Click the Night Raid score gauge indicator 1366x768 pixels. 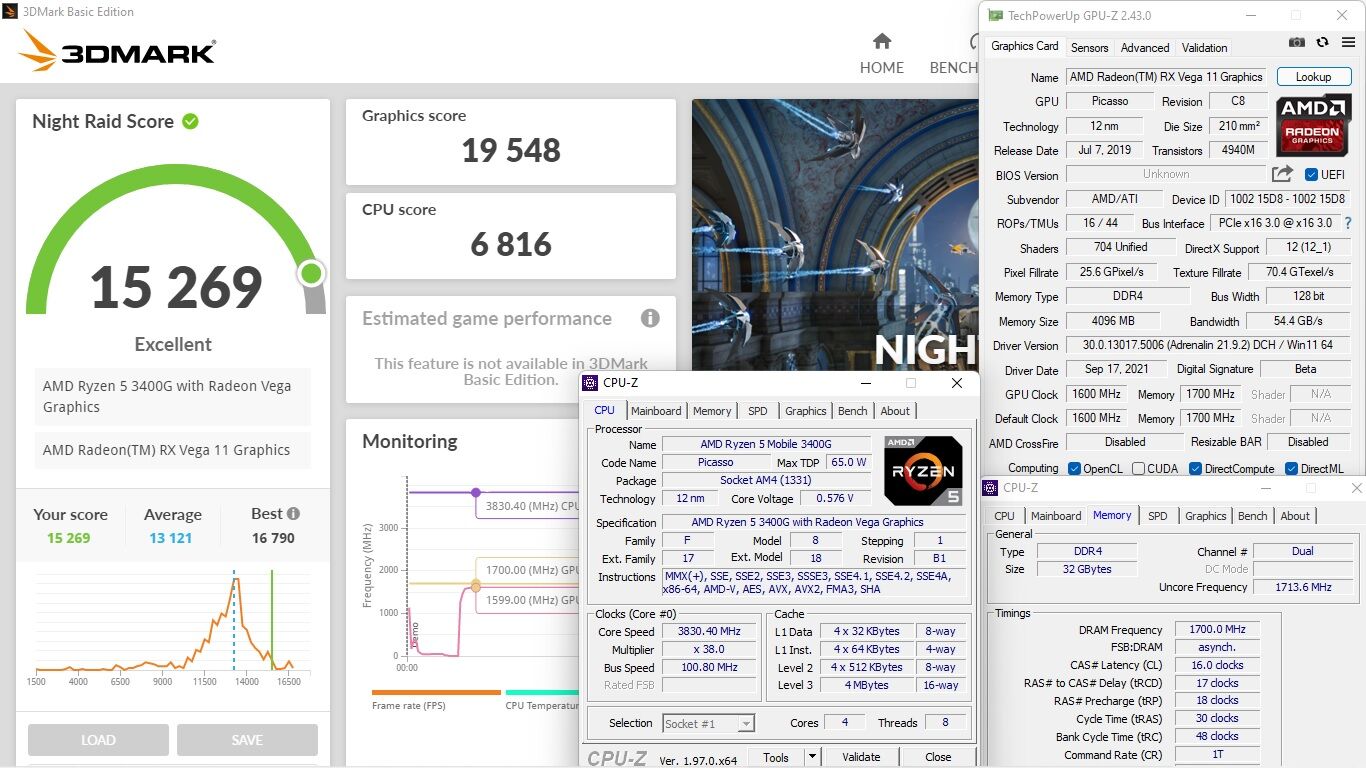click(x=311, y=273)
